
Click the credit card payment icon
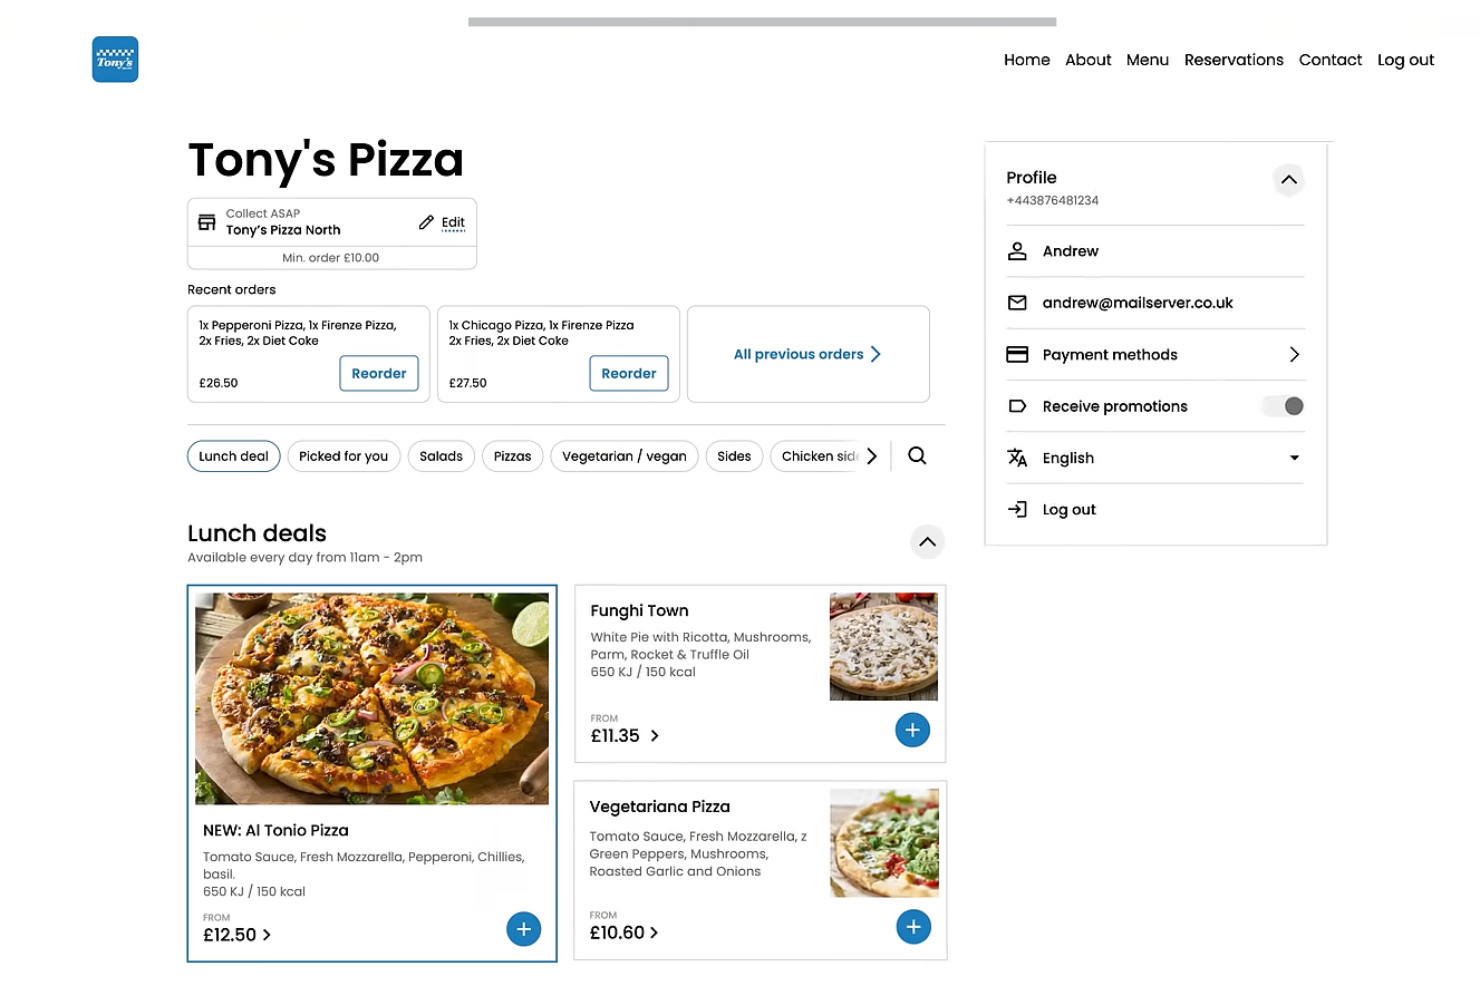pos(1017,354)
